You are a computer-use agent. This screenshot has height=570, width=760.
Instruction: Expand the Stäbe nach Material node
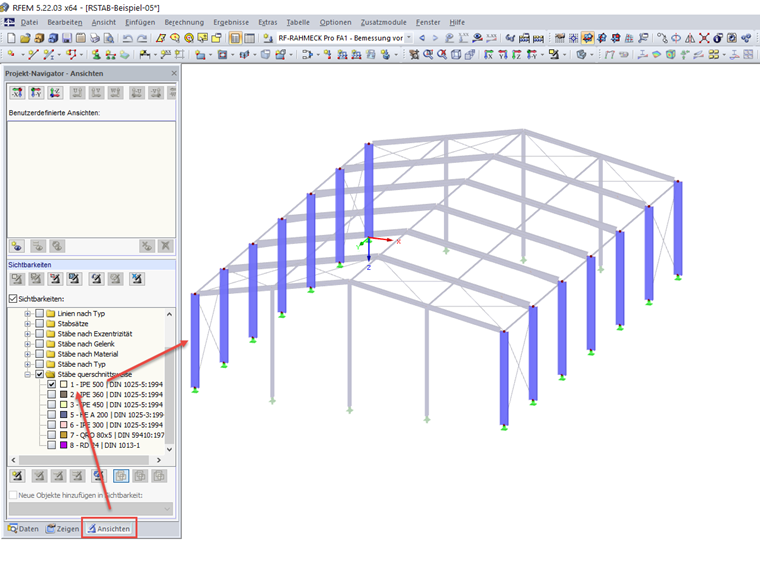tap(28, 354)
